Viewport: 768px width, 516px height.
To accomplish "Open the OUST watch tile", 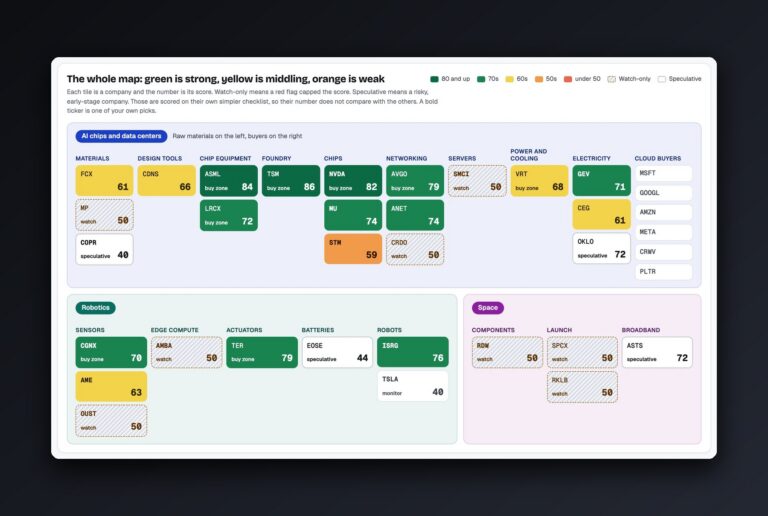I will (x=111, y=421).
